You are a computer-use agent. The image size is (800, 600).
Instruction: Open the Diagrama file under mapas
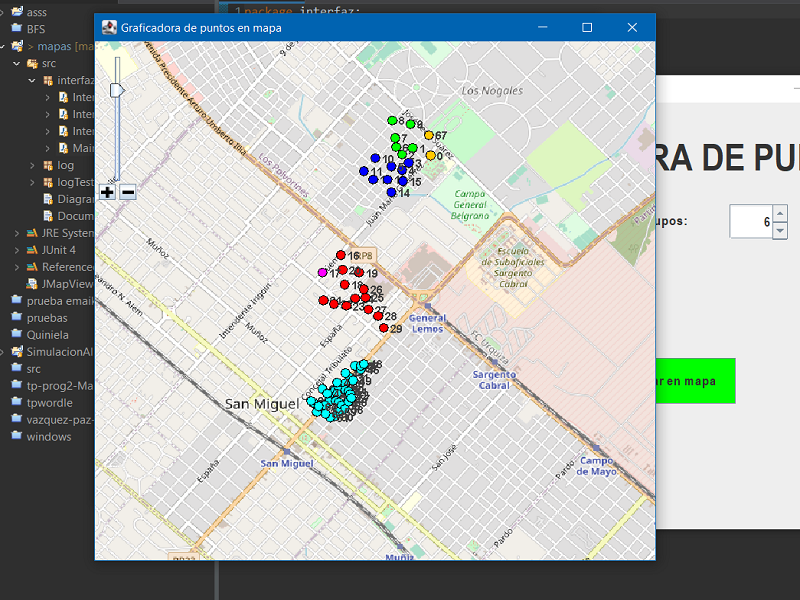click(70, 198)
